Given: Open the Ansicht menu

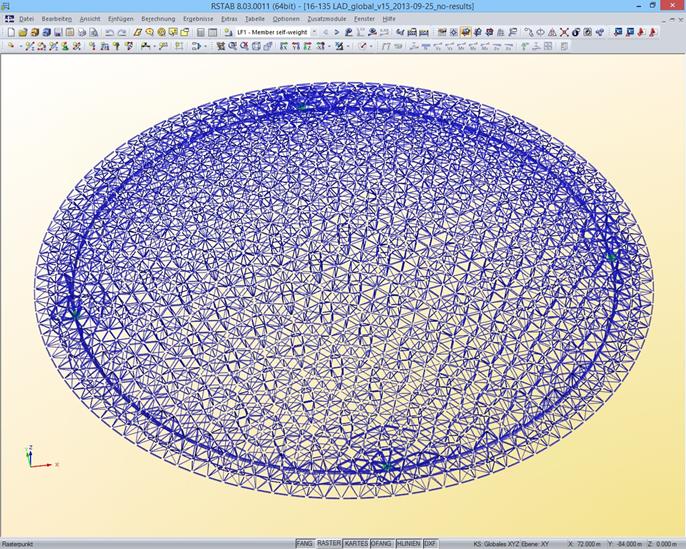Looking at the screenshot, I should click(90, 19).
